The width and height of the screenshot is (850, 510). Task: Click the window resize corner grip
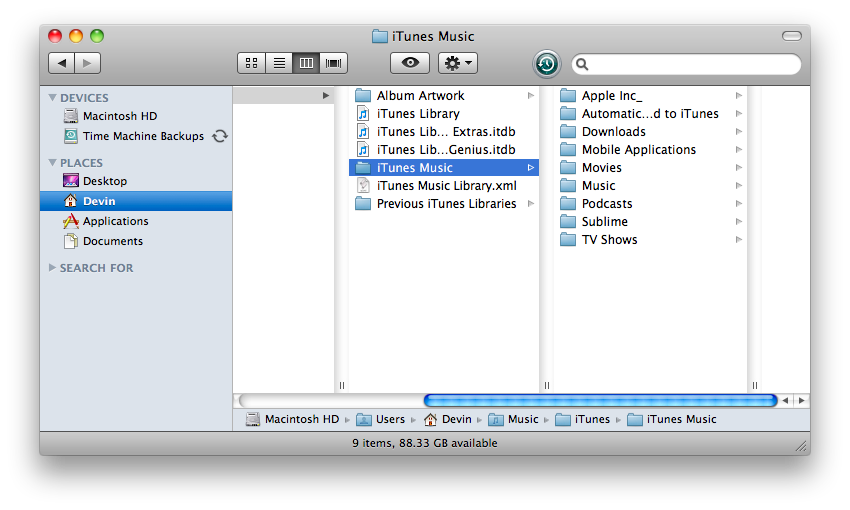pos(801,446)
